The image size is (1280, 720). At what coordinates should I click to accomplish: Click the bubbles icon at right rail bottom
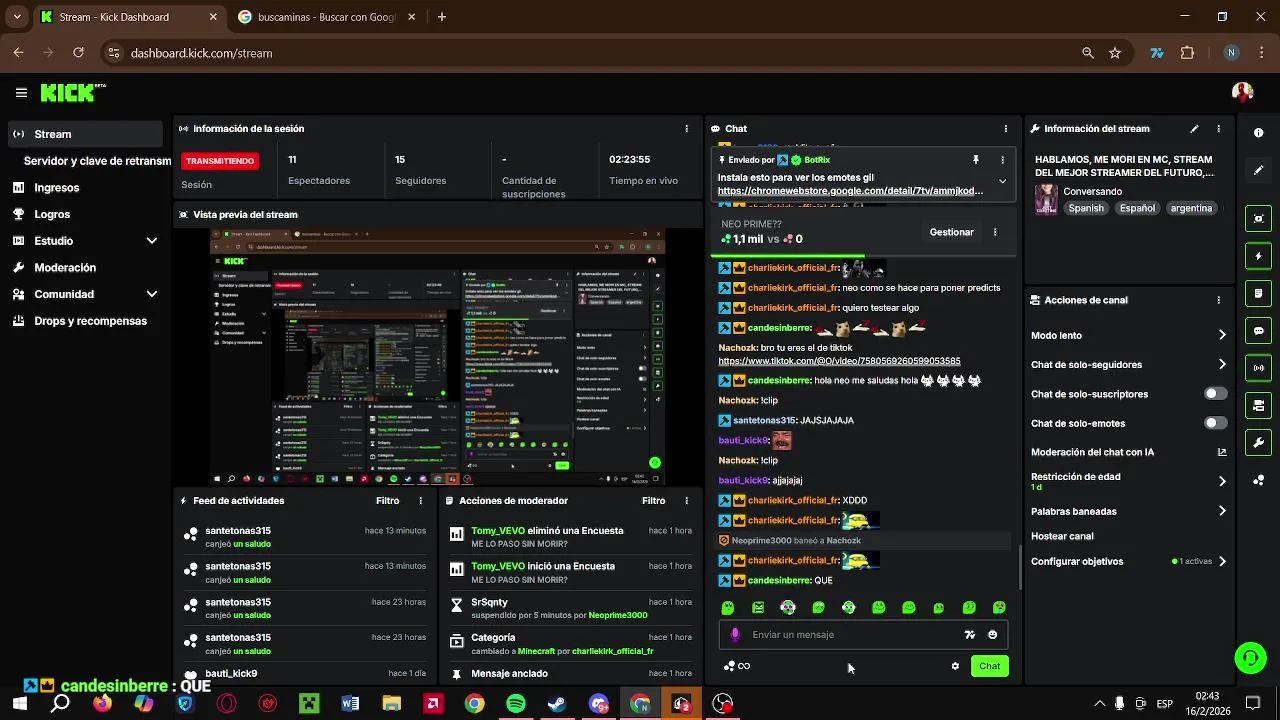point(1258,481)
